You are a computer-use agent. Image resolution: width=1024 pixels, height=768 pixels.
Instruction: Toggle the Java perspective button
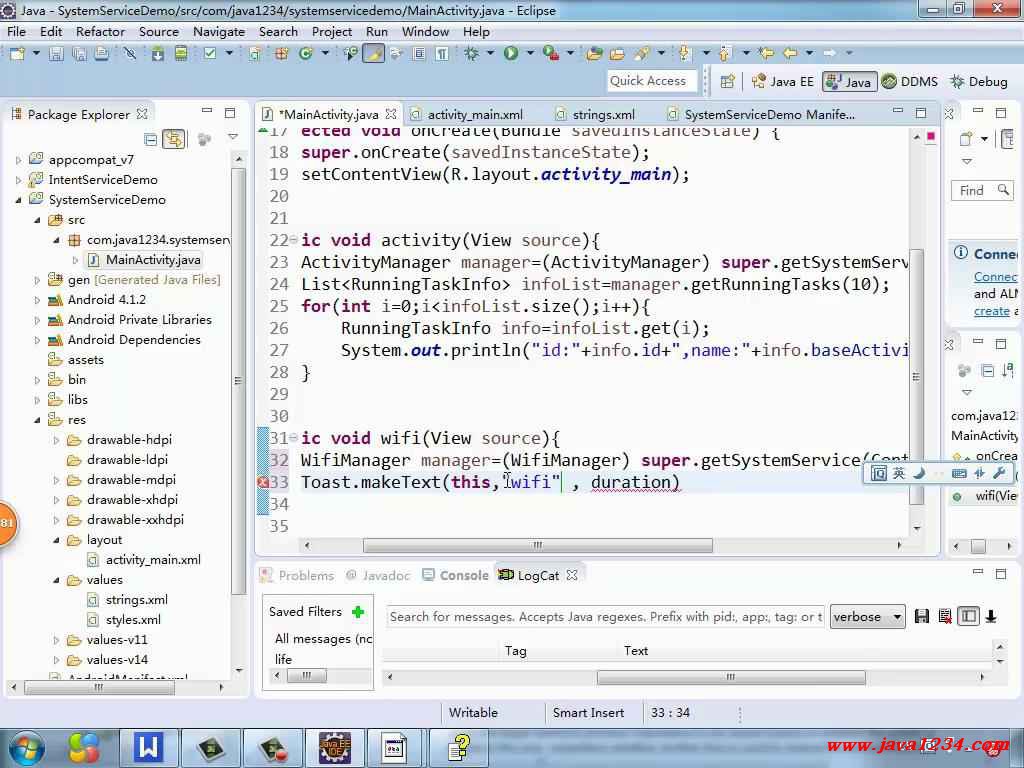tap(849, 82)
